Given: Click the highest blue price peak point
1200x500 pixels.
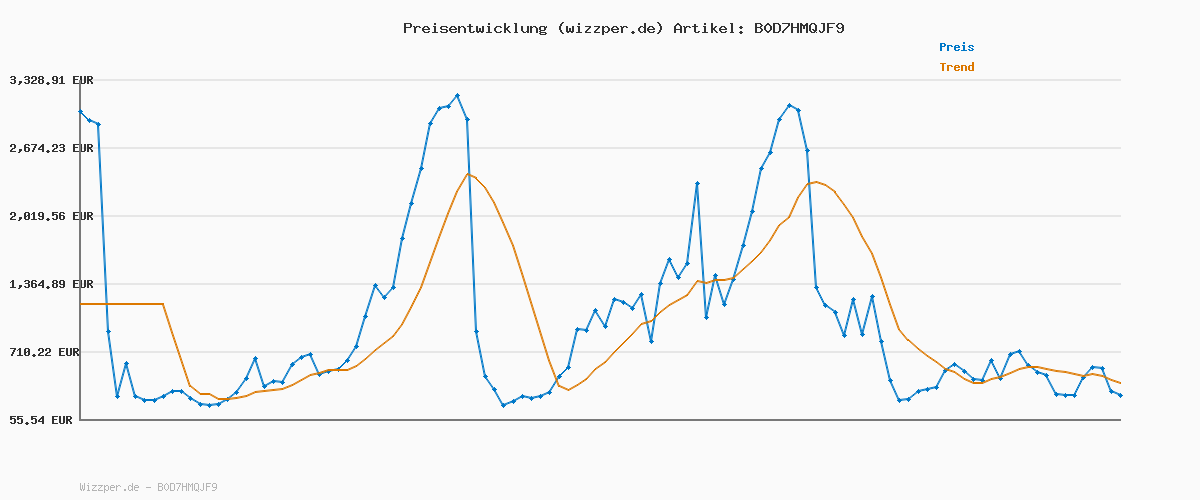Looking at the screenshot, I should [457, 96].
